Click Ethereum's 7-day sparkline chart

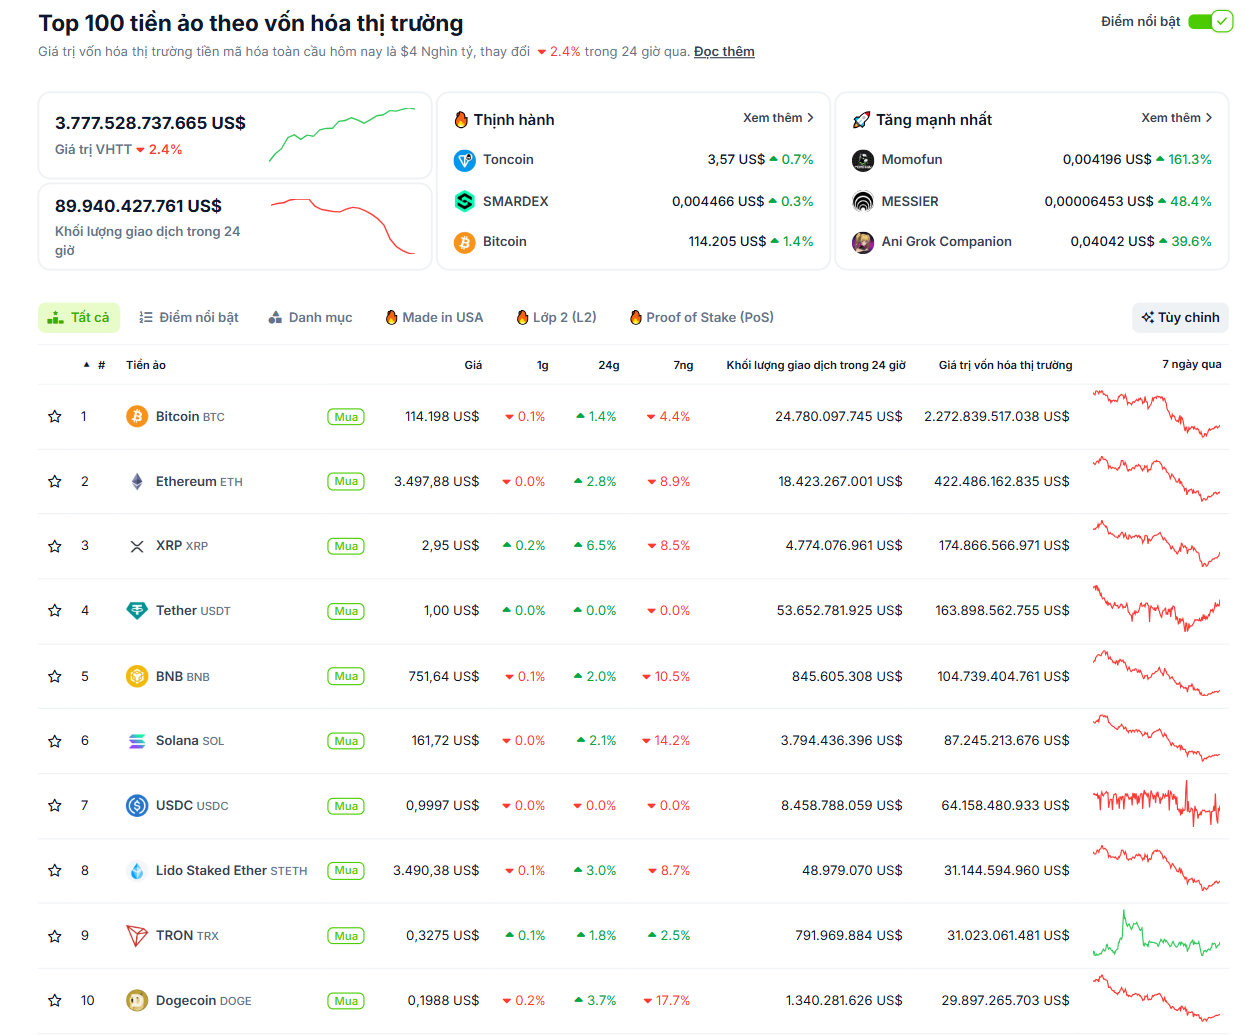pos(1157,481)
